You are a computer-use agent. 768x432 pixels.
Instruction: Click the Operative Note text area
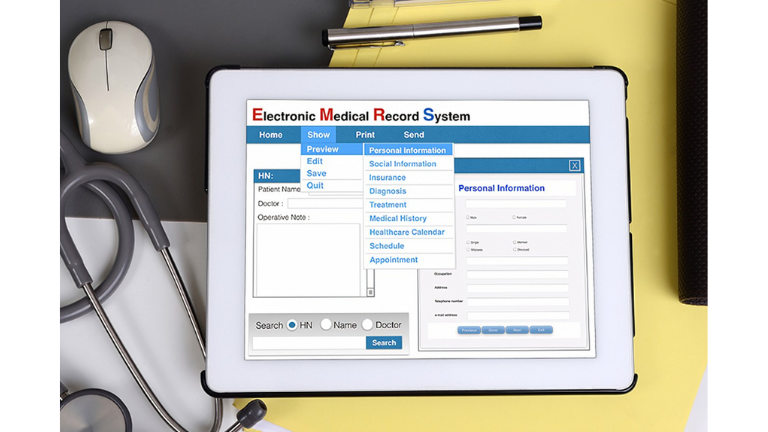tap(308, 259)
